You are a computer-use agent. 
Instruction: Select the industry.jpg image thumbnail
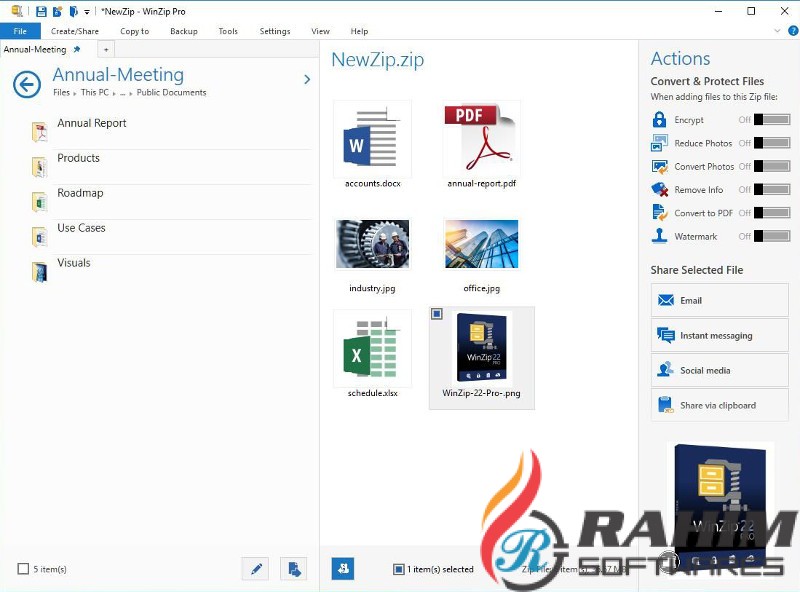(372, 244)
